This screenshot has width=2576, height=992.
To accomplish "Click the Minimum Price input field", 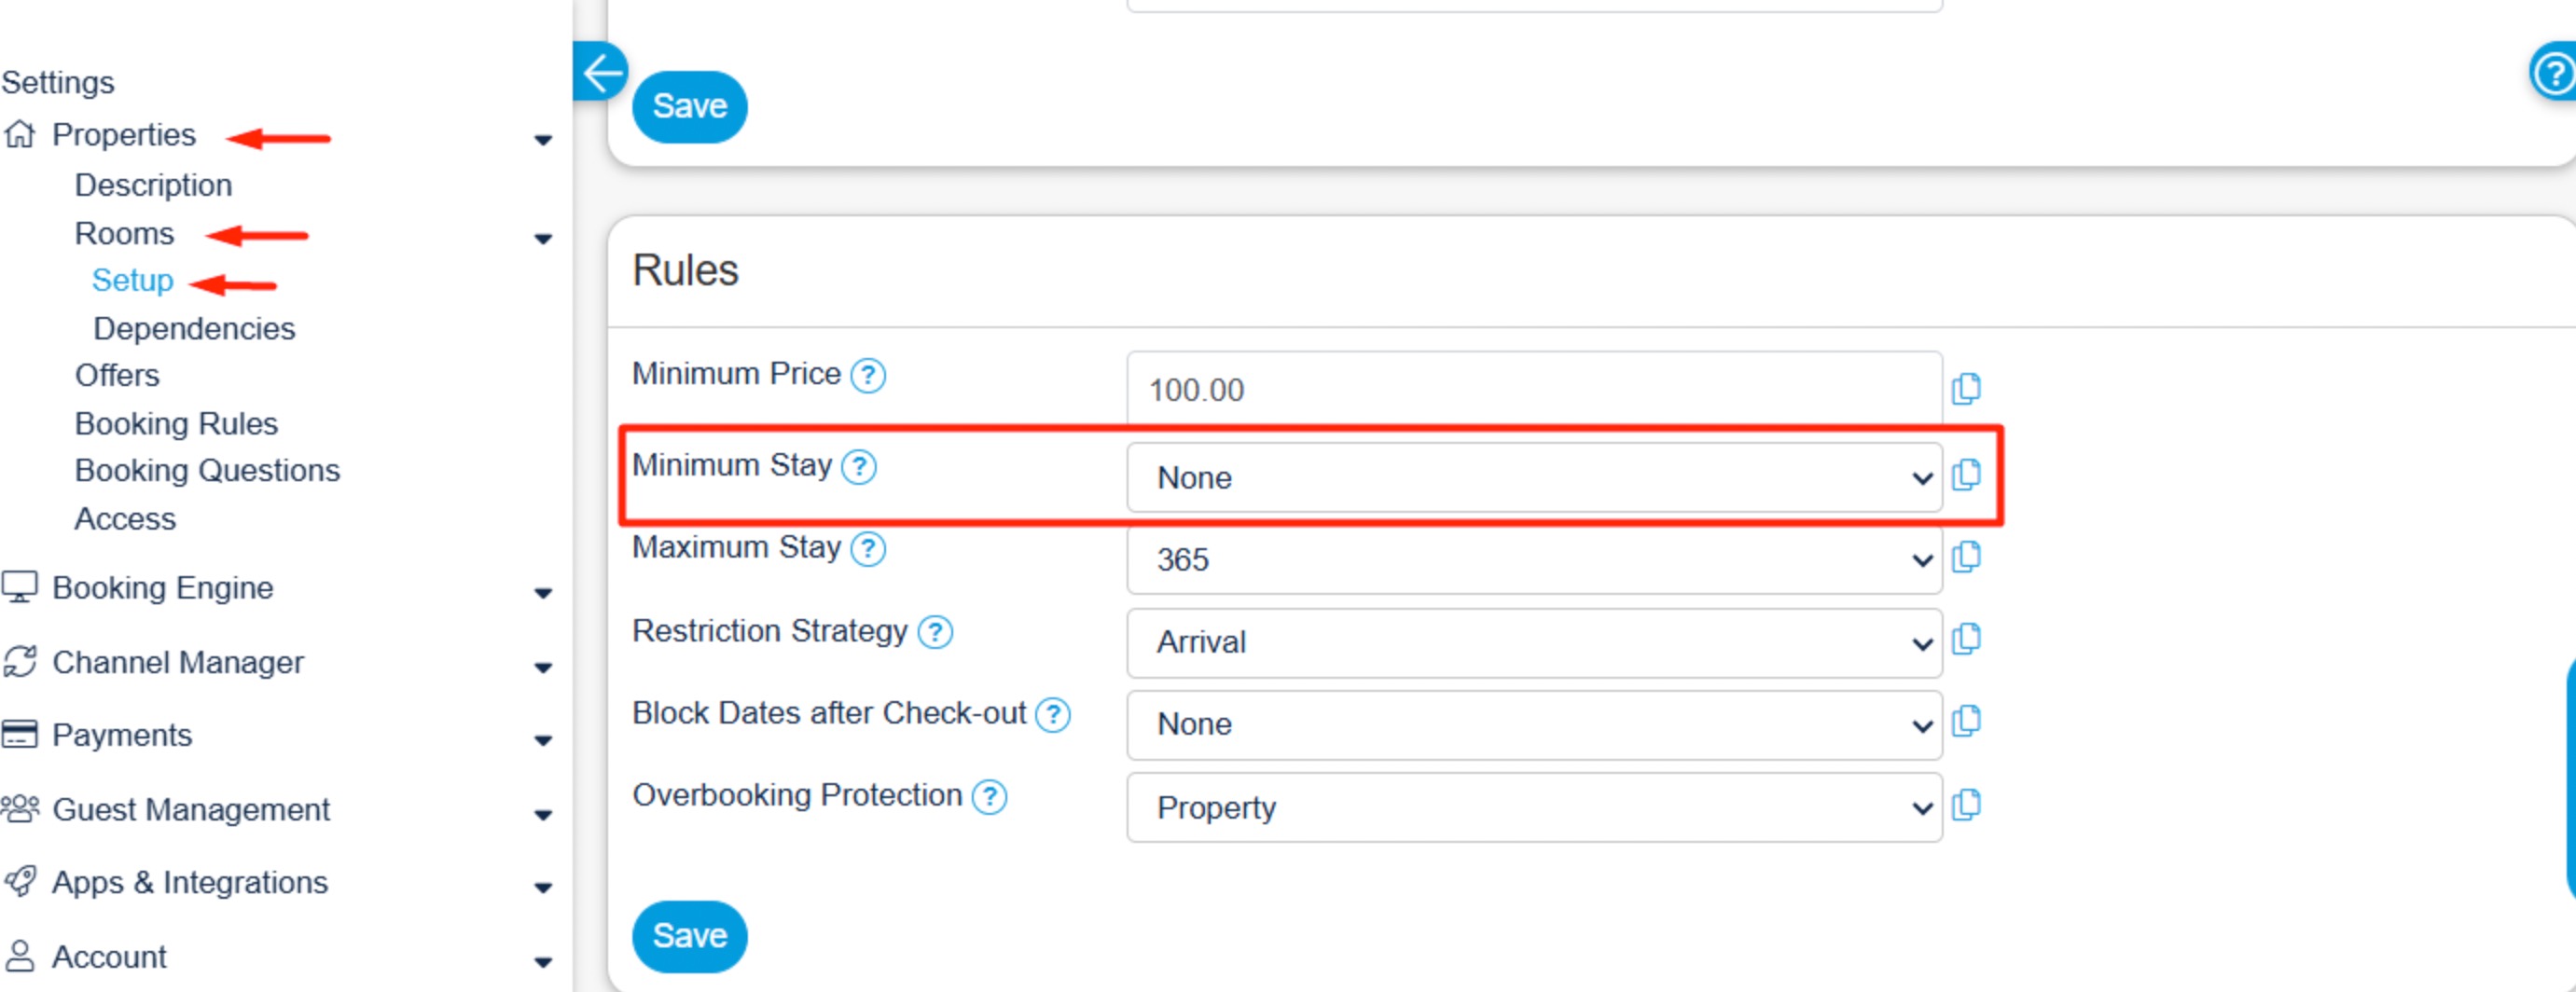I will pos(1533,389).
